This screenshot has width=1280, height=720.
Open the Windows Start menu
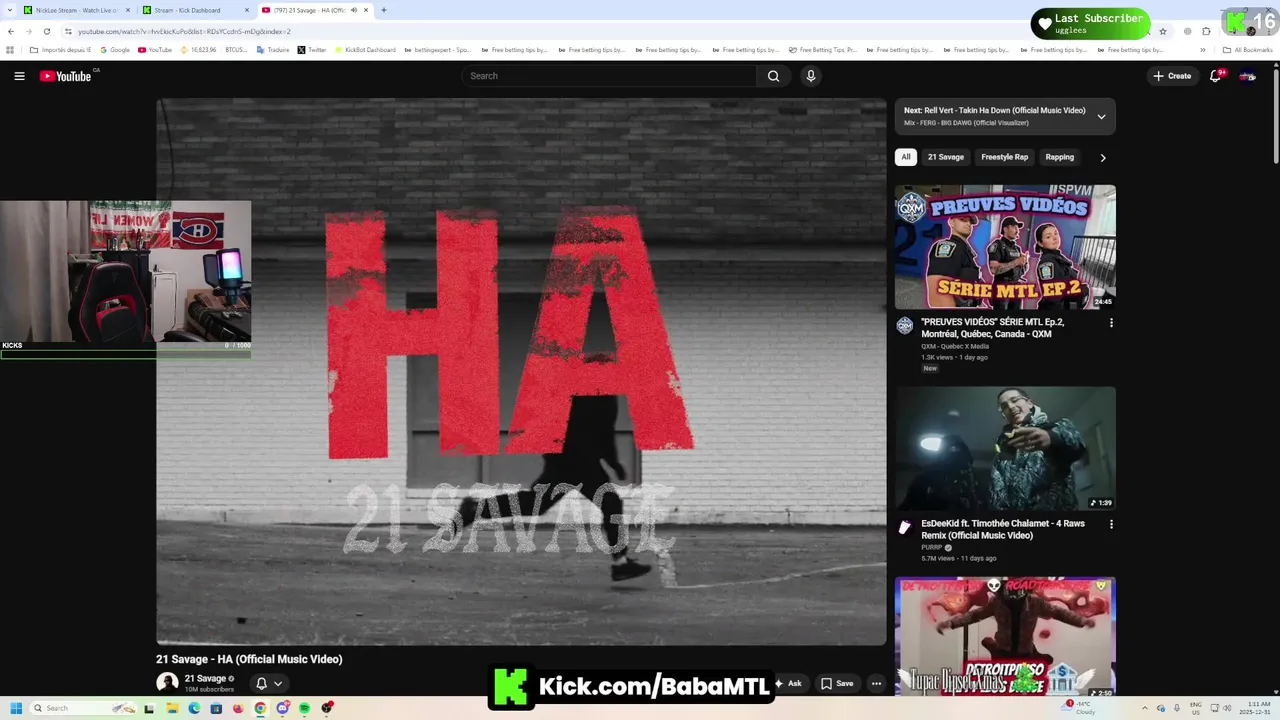[x=16, y=708]
